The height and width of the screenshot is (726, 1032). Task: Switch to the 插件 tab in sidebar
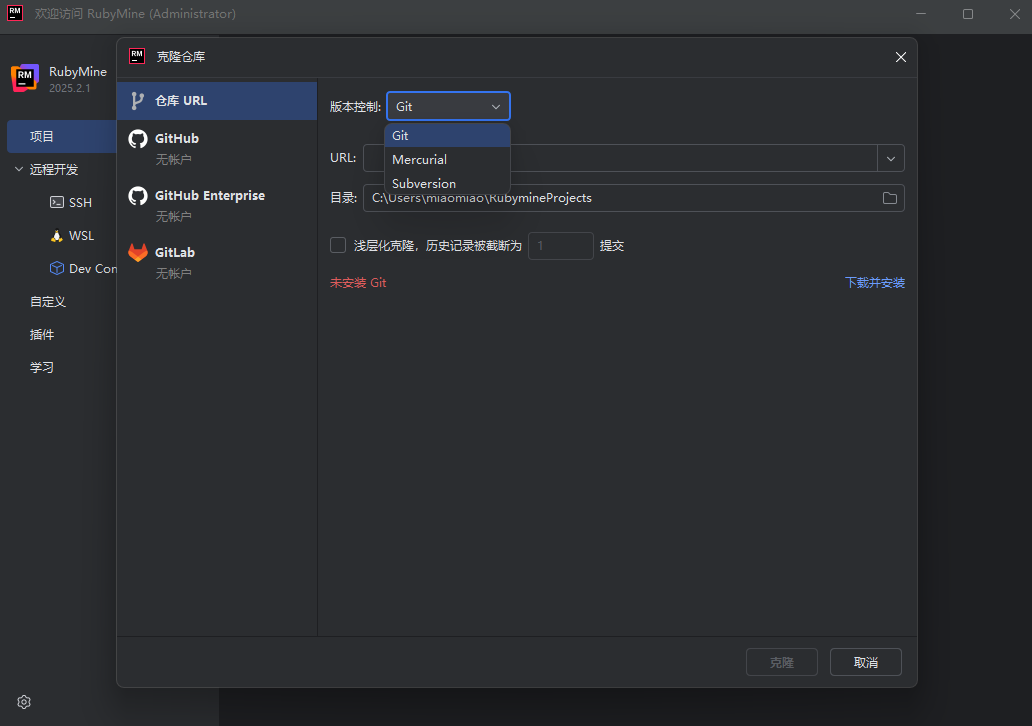pos(42,335)
